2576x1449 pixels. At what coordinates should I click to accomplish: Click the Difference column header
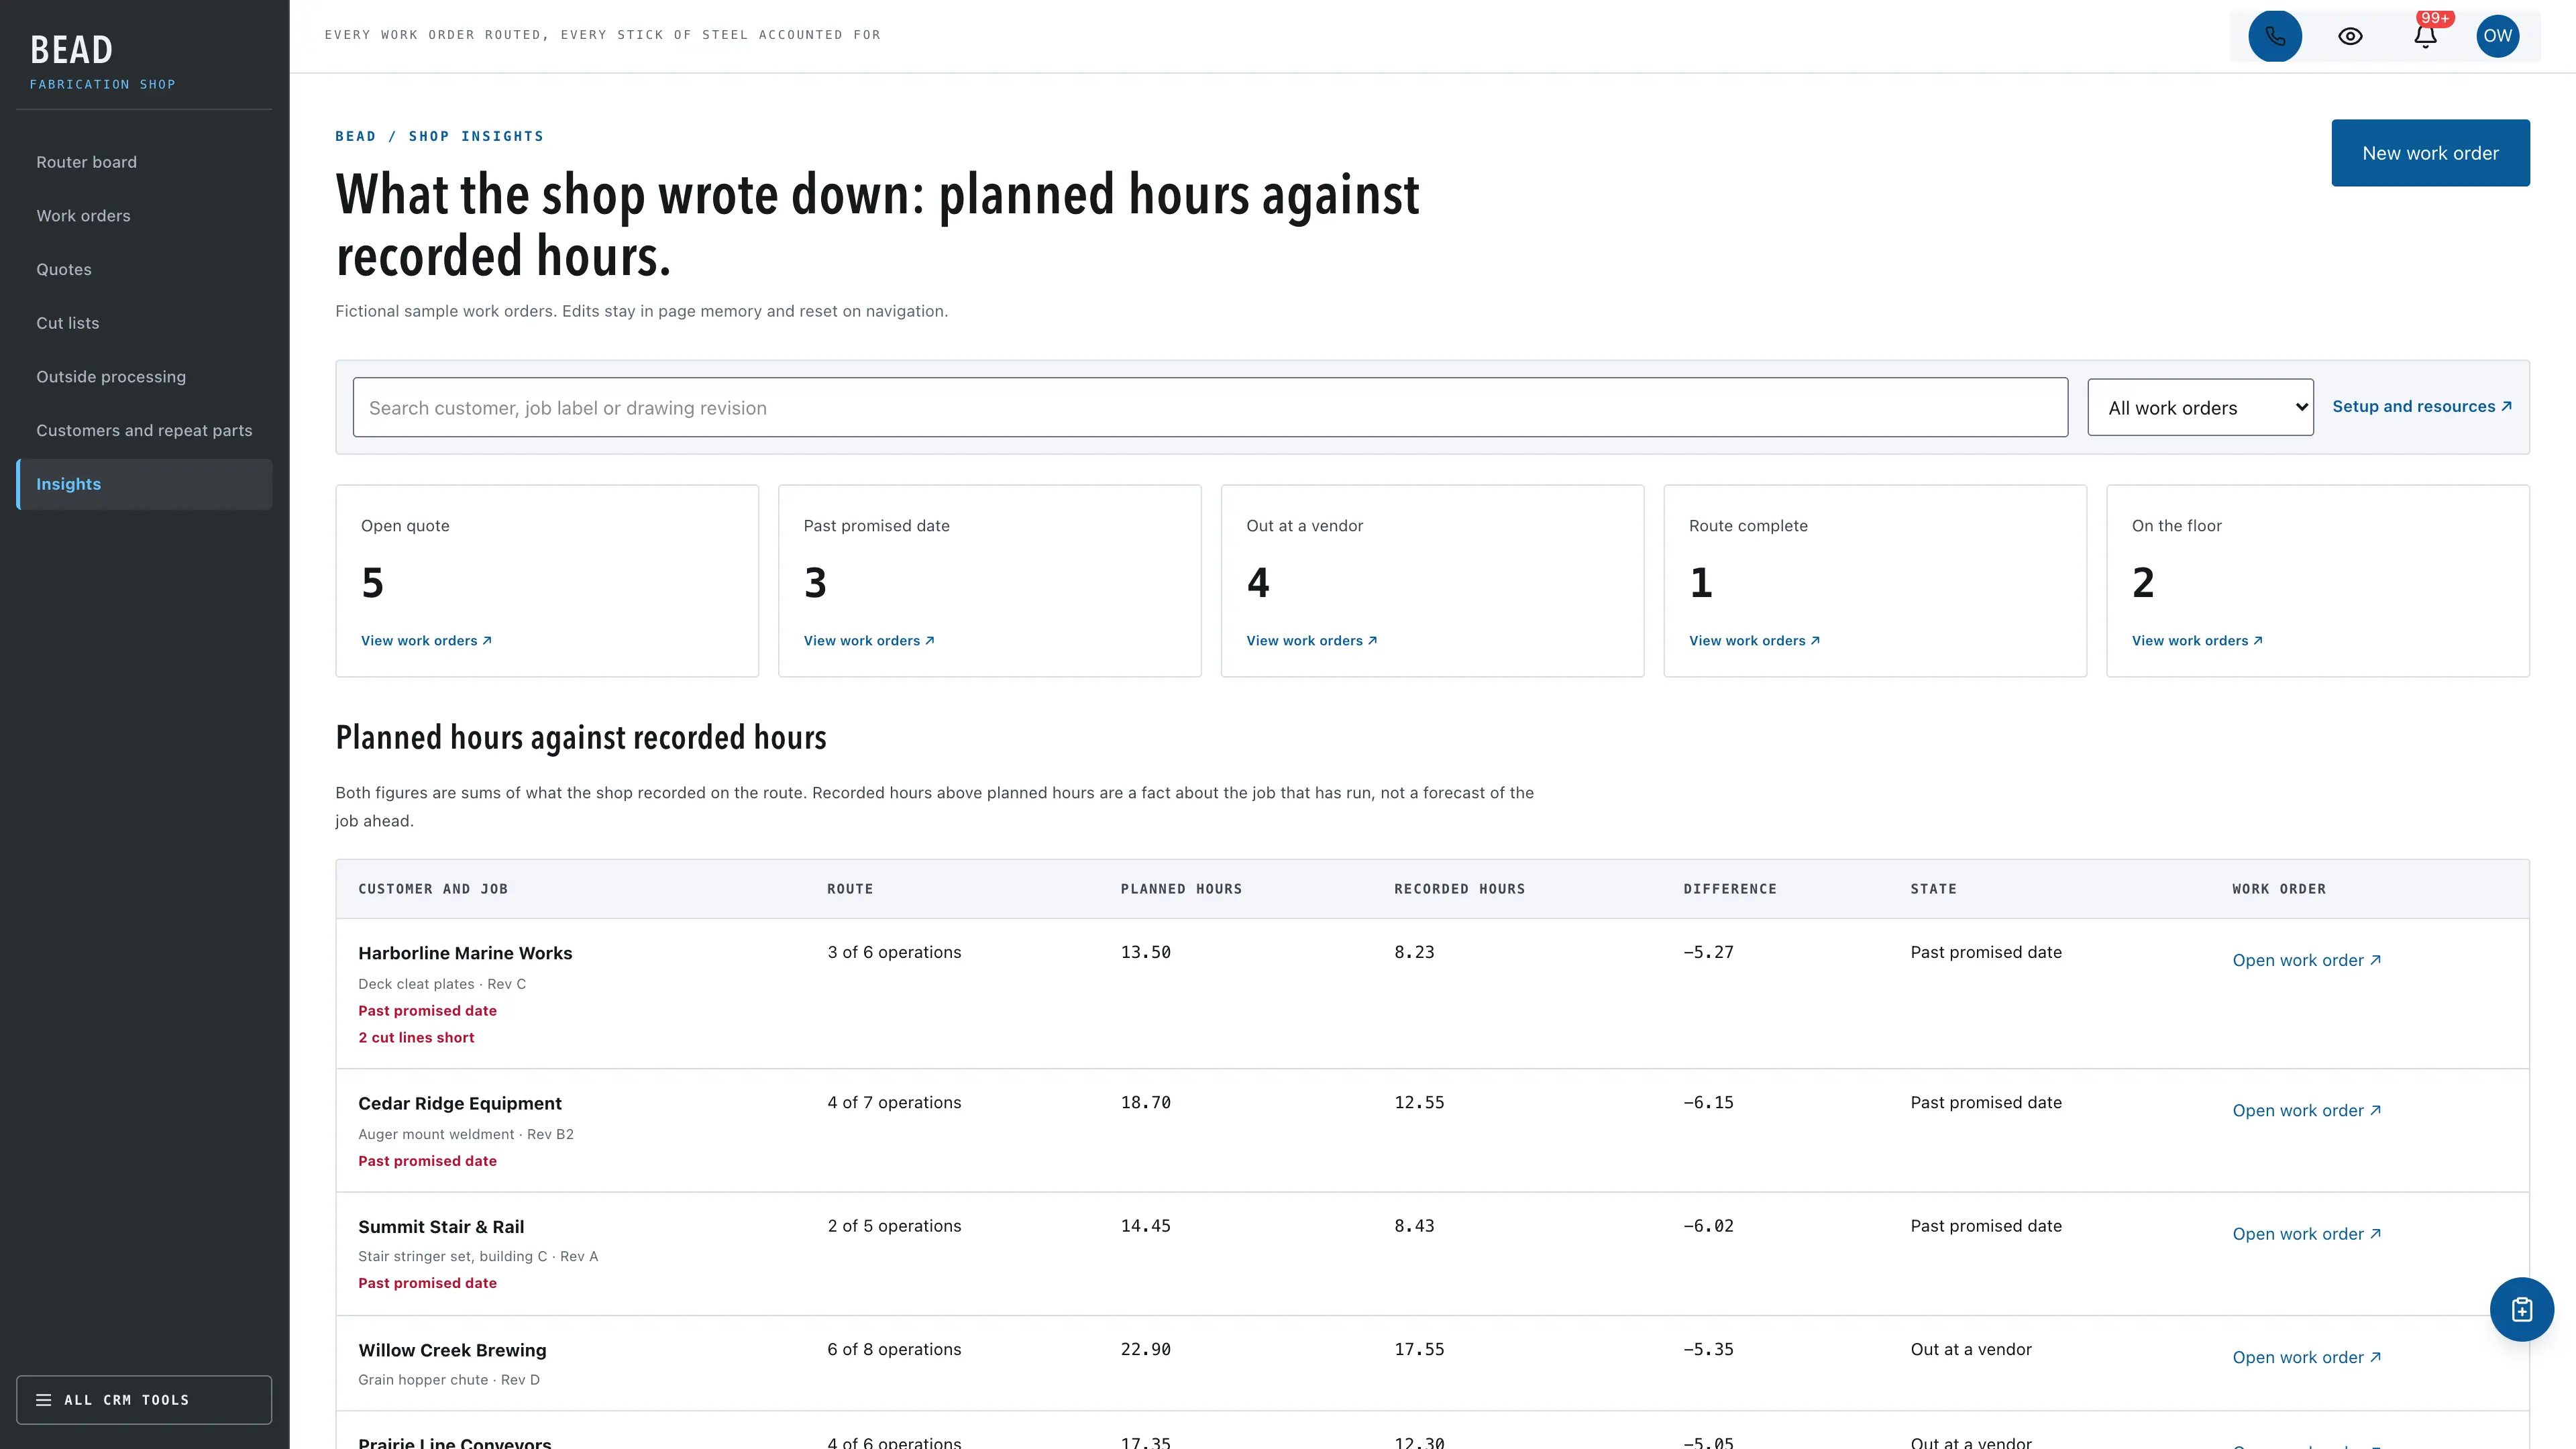(x=1729, y=889)
